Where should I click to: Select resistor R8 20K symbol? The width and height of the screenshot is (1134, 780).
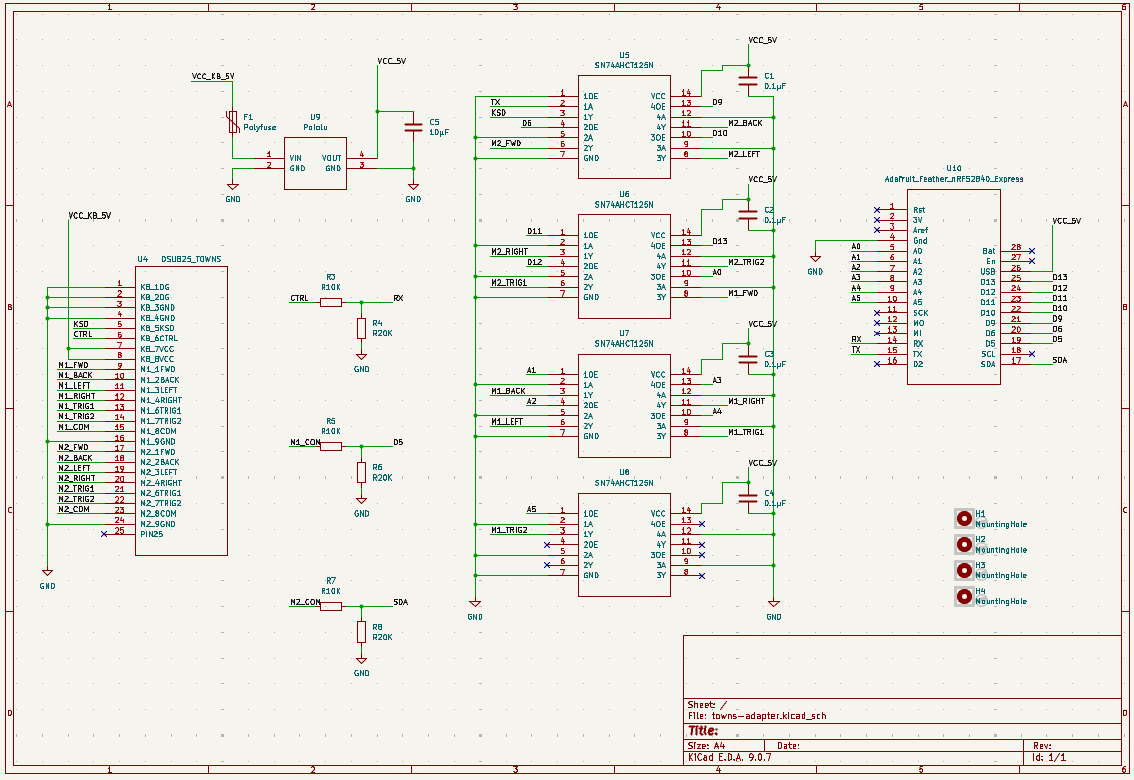pyautogui.click(x=361, y=632)
